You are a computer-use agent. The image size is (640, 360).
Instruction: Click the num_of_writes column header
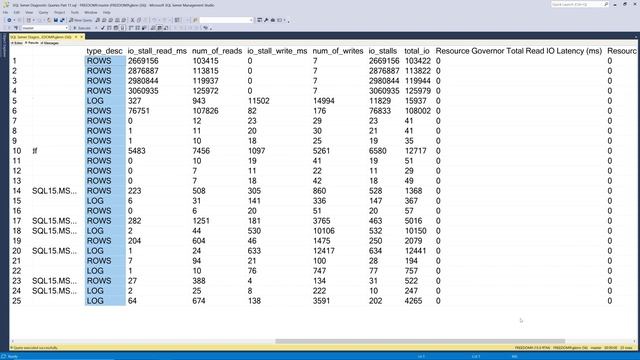click(338, 51)
